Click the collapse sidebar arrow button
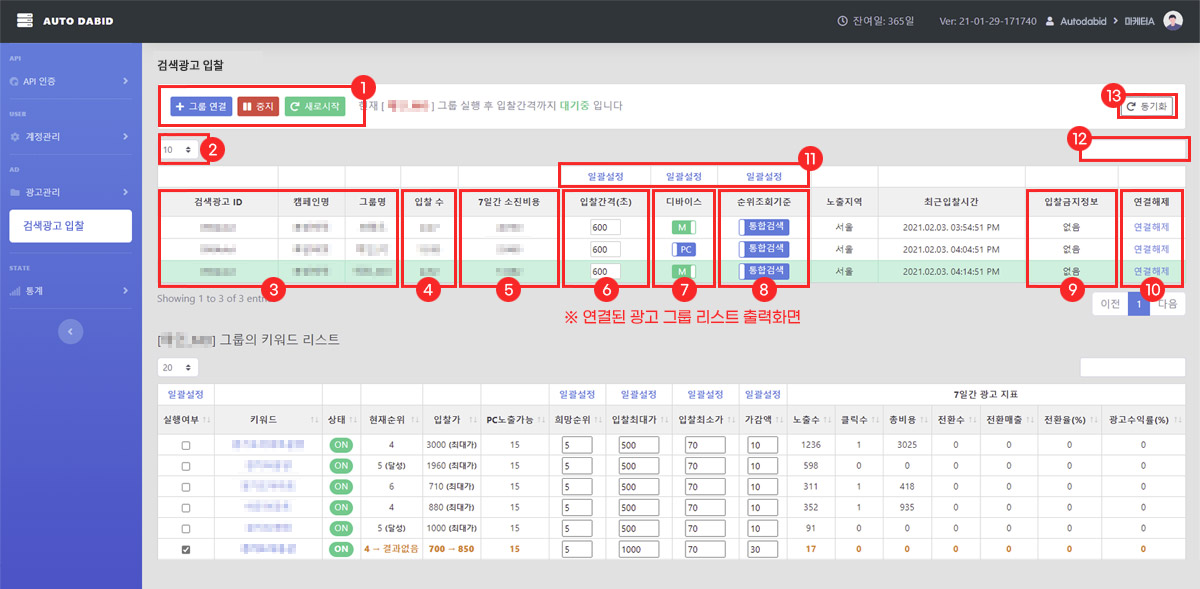This screenshot has height=589, width=1200. click(x=70, y=331)
